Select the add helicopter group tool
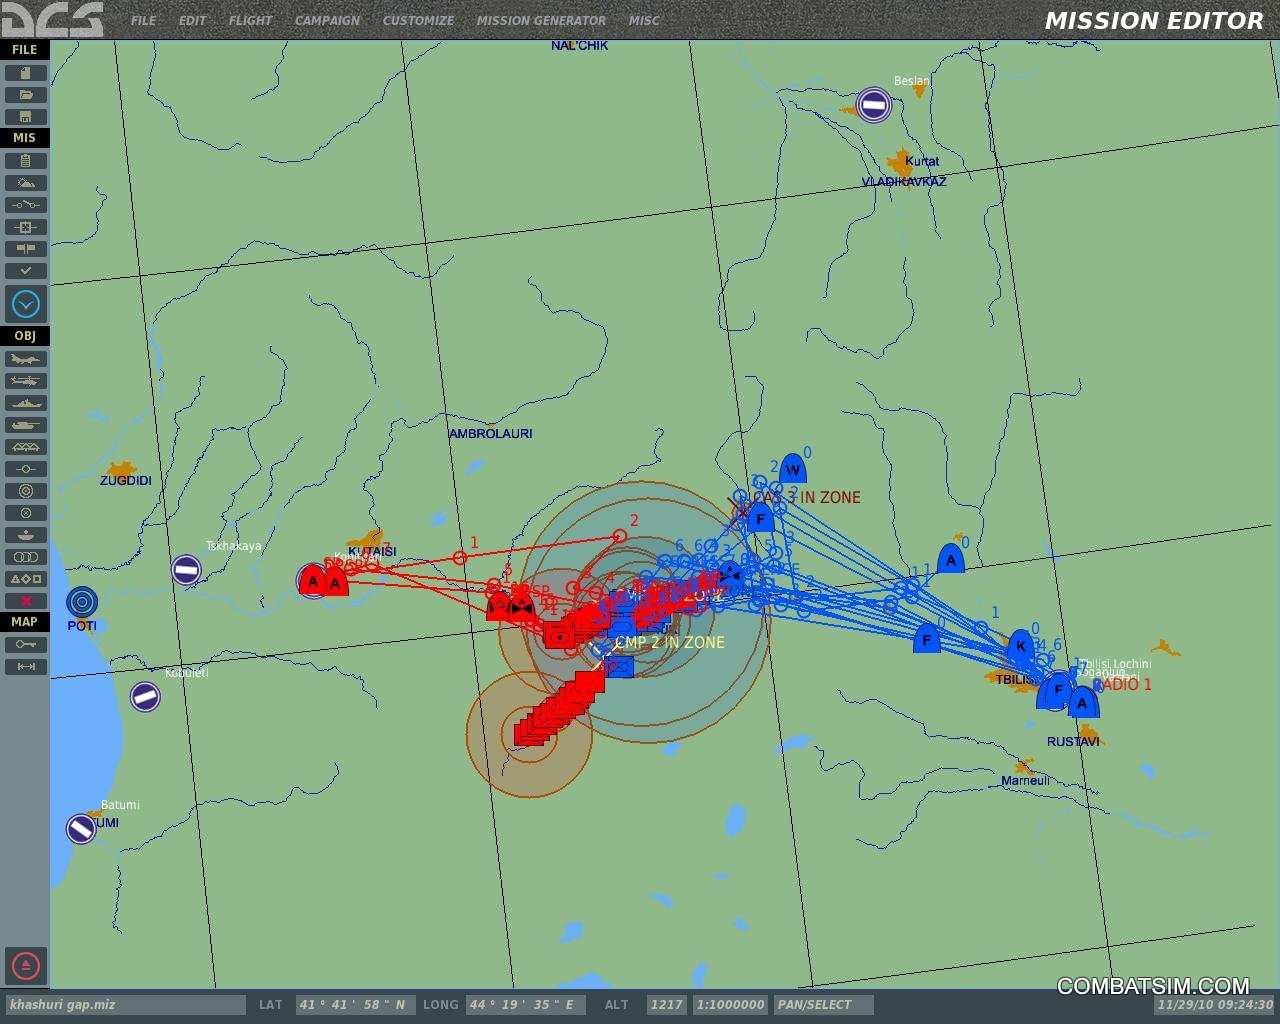The height and width of the screenshot is (1024, 1280). 26,381
